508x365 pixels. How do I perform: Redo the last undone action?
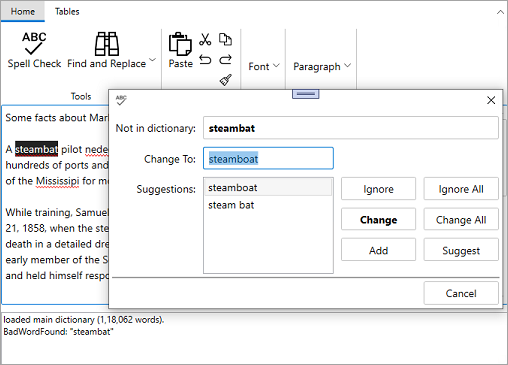click(225, 60)
